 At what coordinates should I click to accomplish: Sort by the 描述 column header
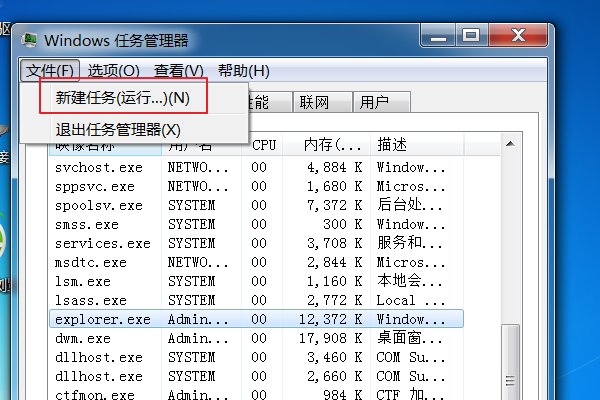[x=417, y=145]
